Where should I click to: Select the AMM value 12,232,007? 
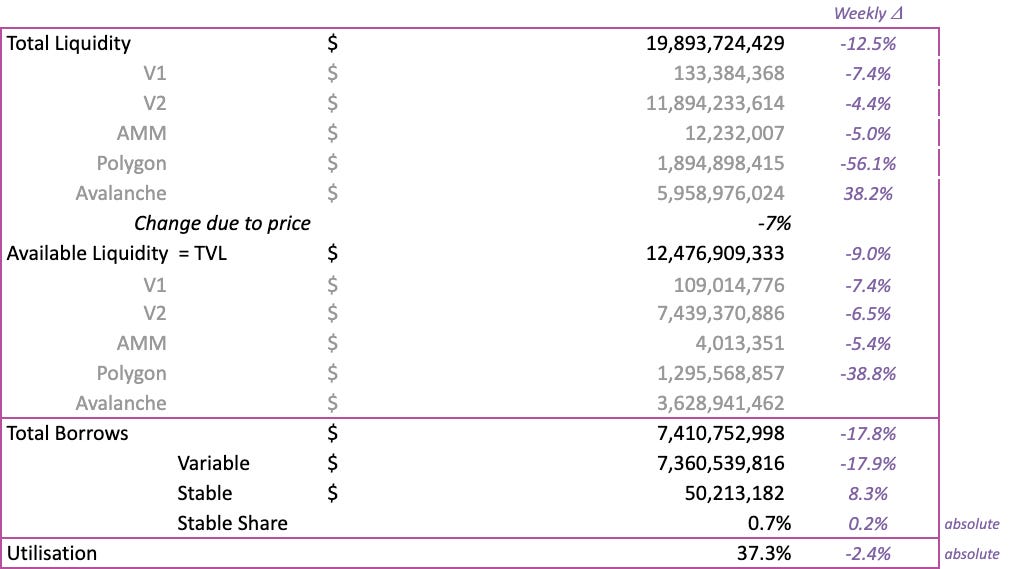click(735, 133)
